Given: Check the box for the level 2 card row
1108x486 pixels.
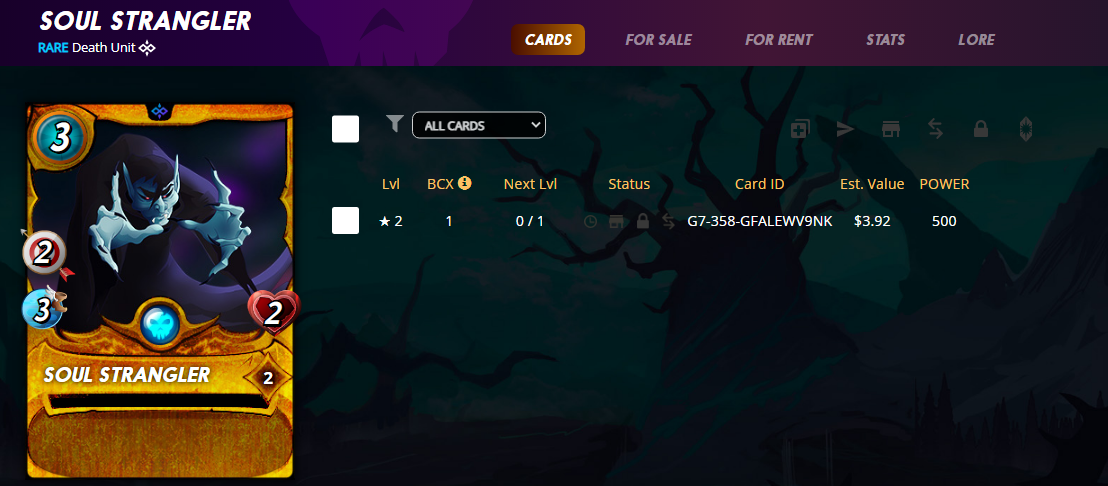Looking at the screenshot, I should 346,220.
